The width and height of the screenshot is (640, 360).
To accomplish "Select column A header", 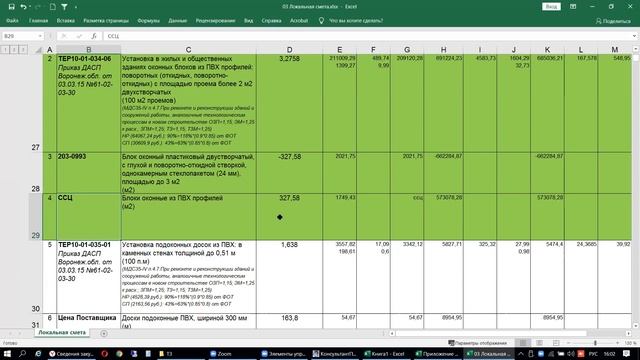I will click(x=49, y=50).
